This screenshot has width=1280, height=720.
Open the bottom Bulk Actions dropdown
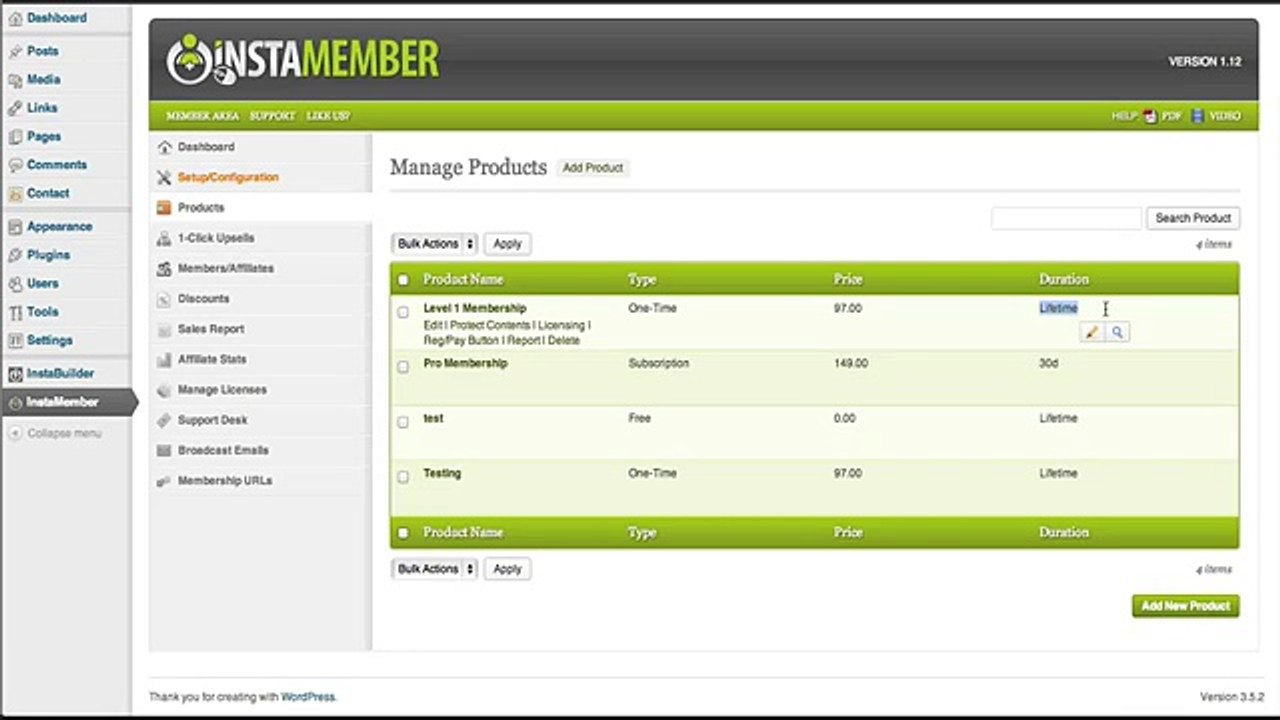435,569
